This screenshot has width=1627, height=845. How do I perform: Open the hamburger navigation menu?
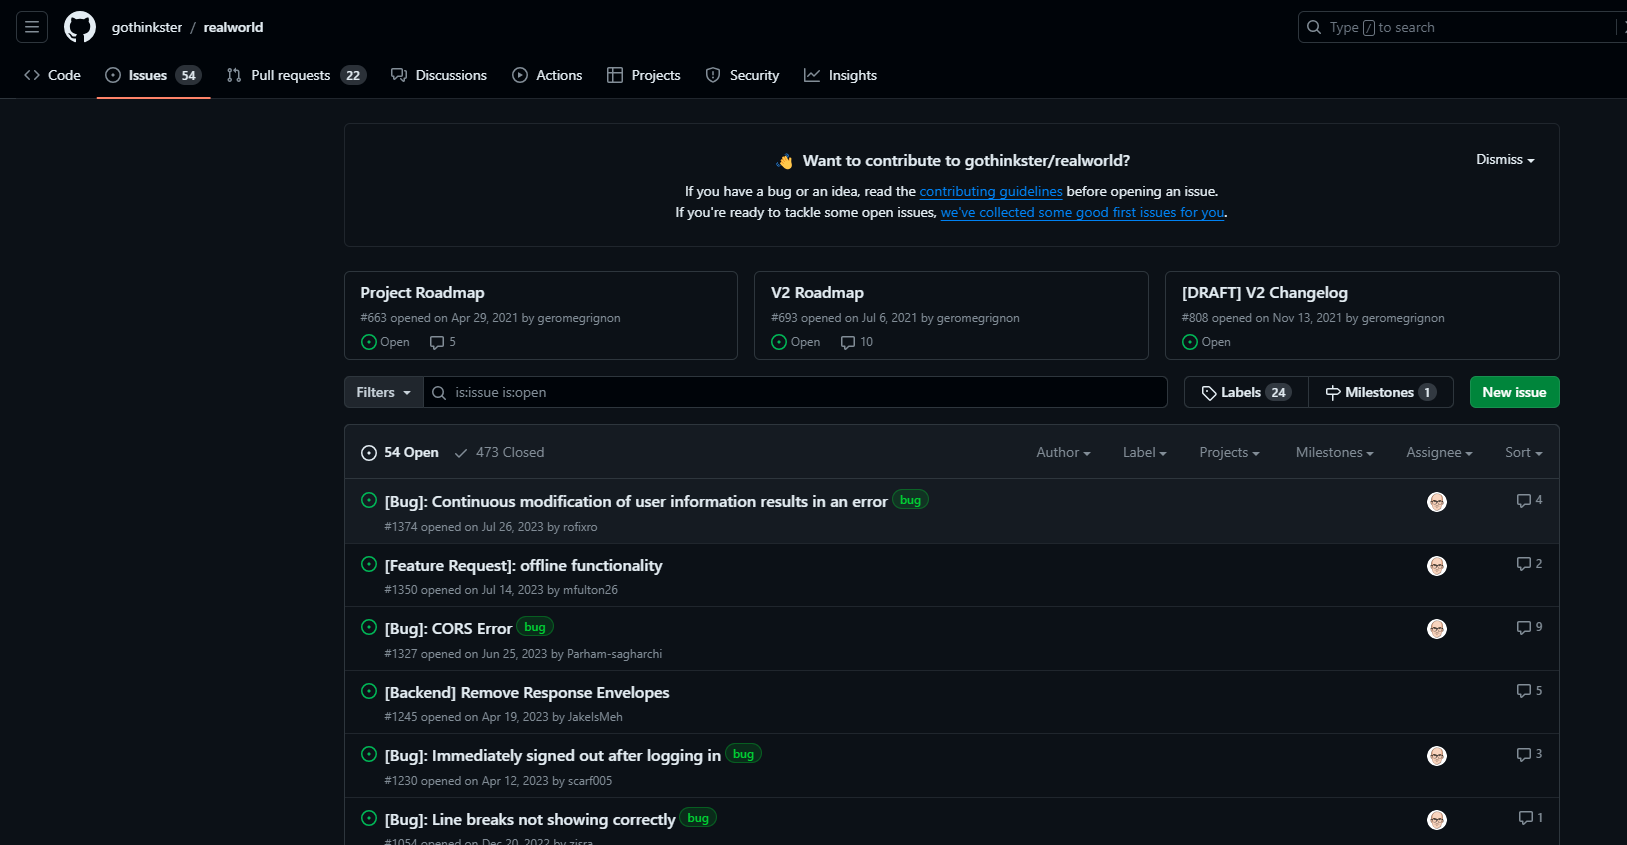click(x=32, y=27)
